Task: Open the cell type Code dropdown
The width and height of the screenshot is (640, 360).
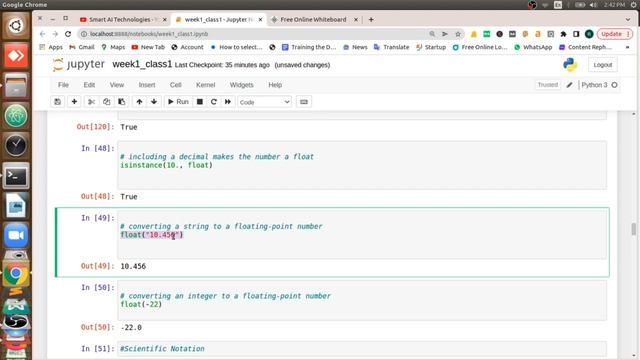Action: (x=264, y=102)
